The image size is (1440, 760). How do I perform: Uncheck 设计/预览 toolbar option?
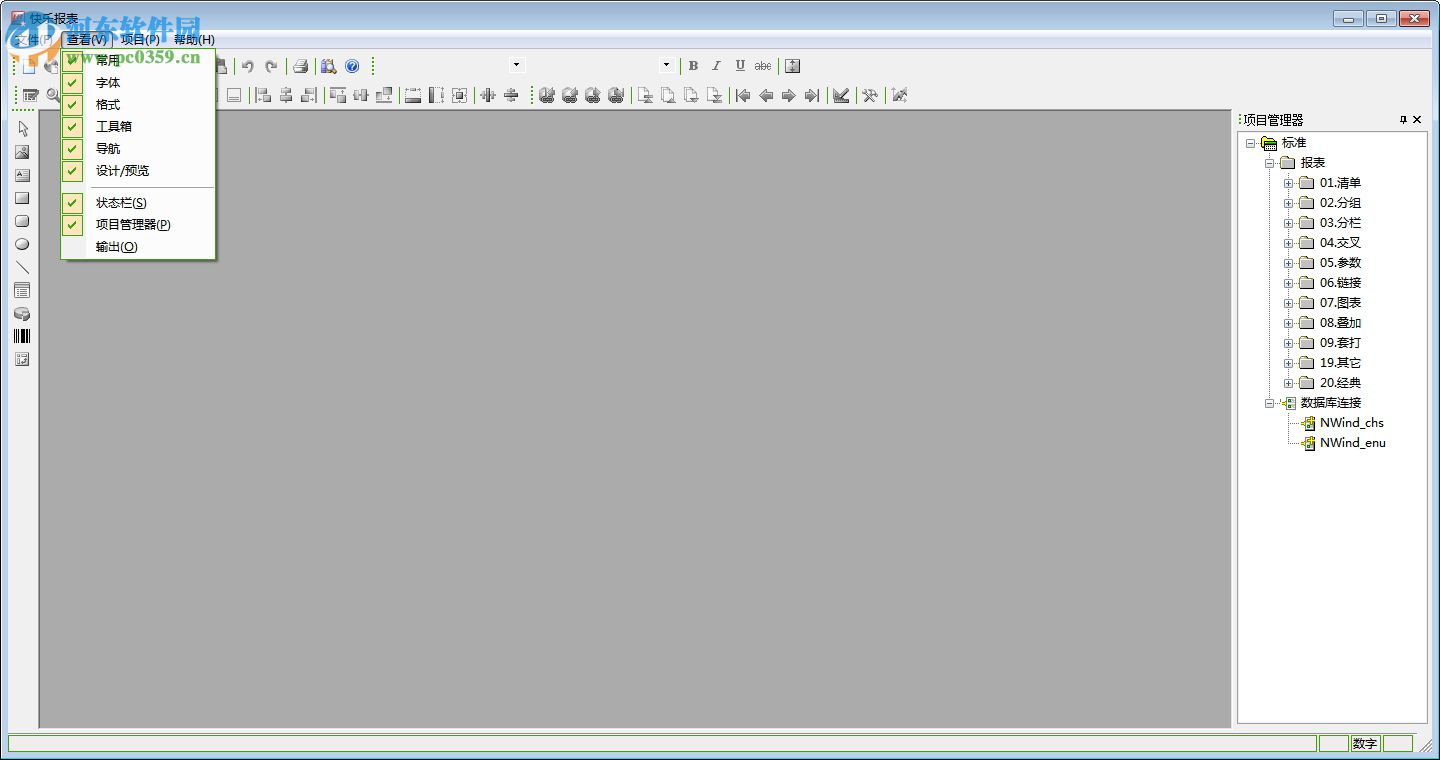tap(138, 170)
